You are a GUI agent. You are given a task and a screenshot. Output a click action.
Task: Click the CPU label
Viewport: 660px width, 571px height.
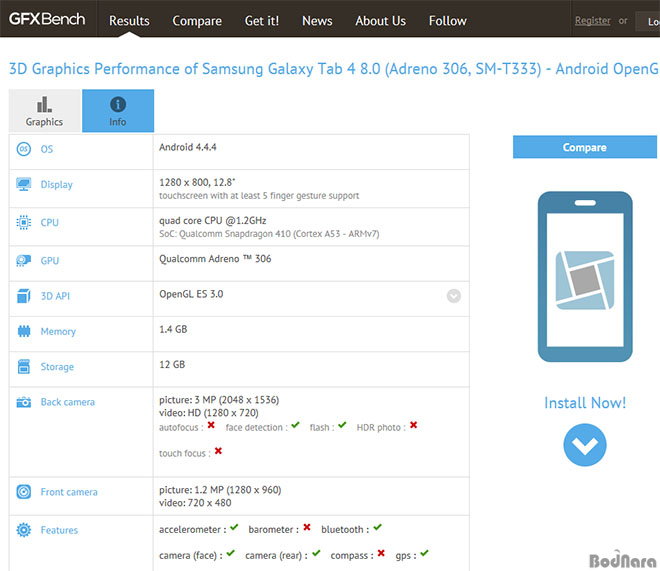click(x=50, y=222)
